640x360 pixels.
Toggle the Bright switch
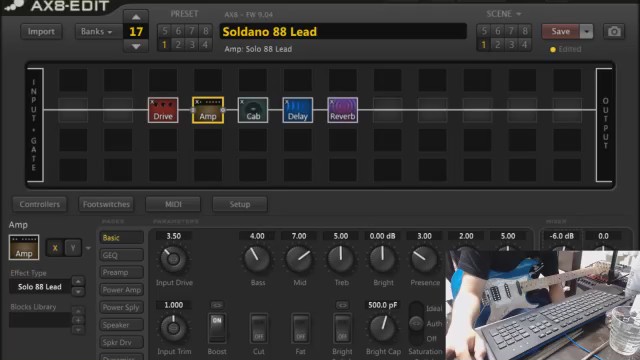coord(342,328)
